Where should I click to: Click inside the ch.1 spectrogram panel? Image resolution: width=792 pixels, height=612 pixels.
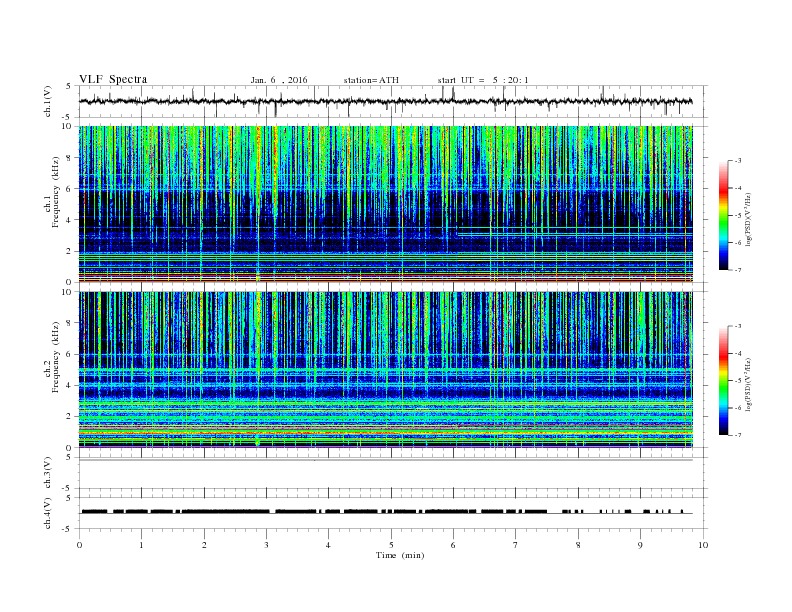[385, 204]
